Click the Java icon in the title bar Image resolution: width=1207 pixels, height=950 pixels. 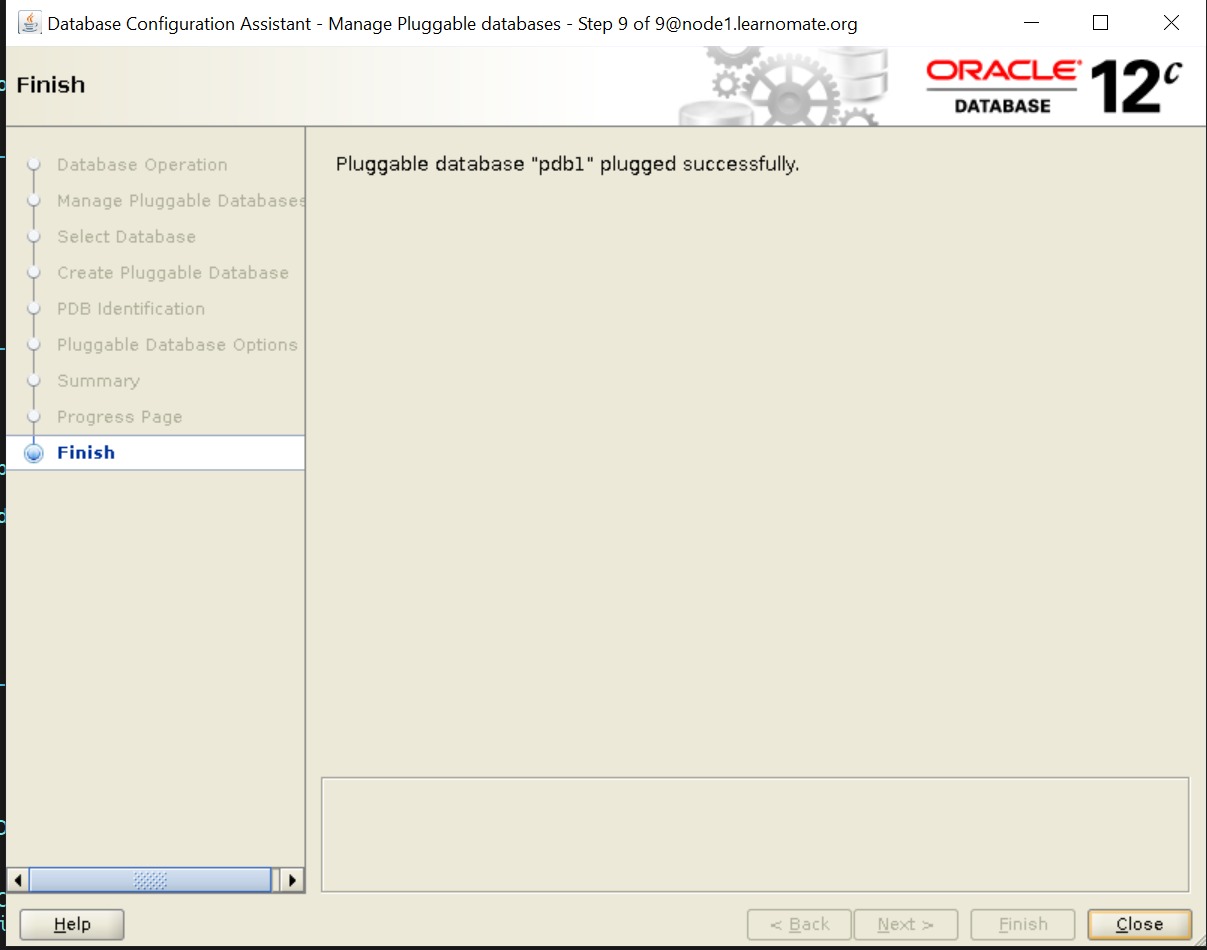coord(30,23)
